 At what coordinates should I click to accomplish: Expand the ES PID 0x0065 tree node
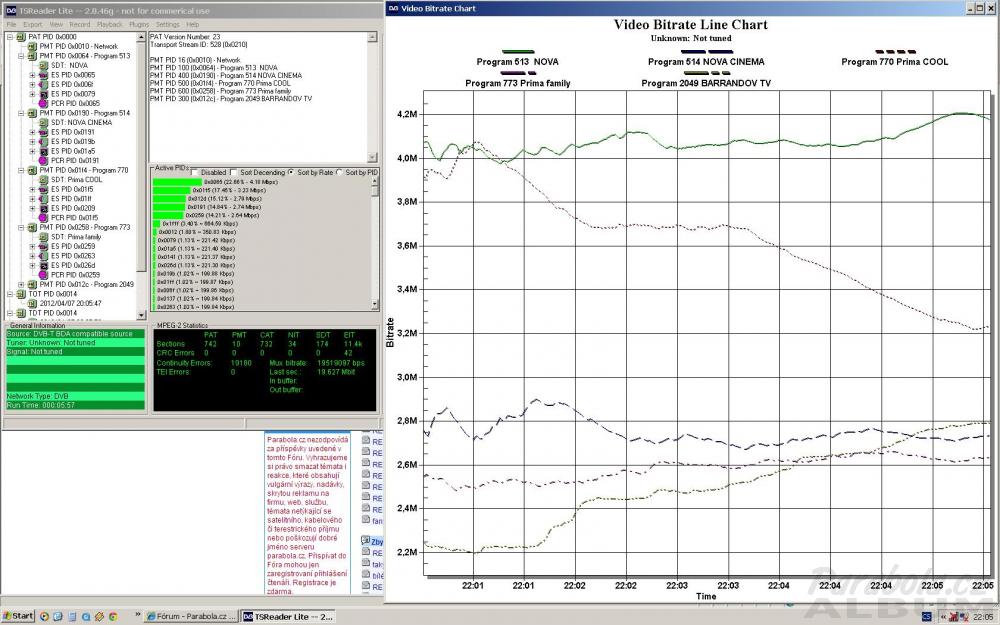click(32, 75)
